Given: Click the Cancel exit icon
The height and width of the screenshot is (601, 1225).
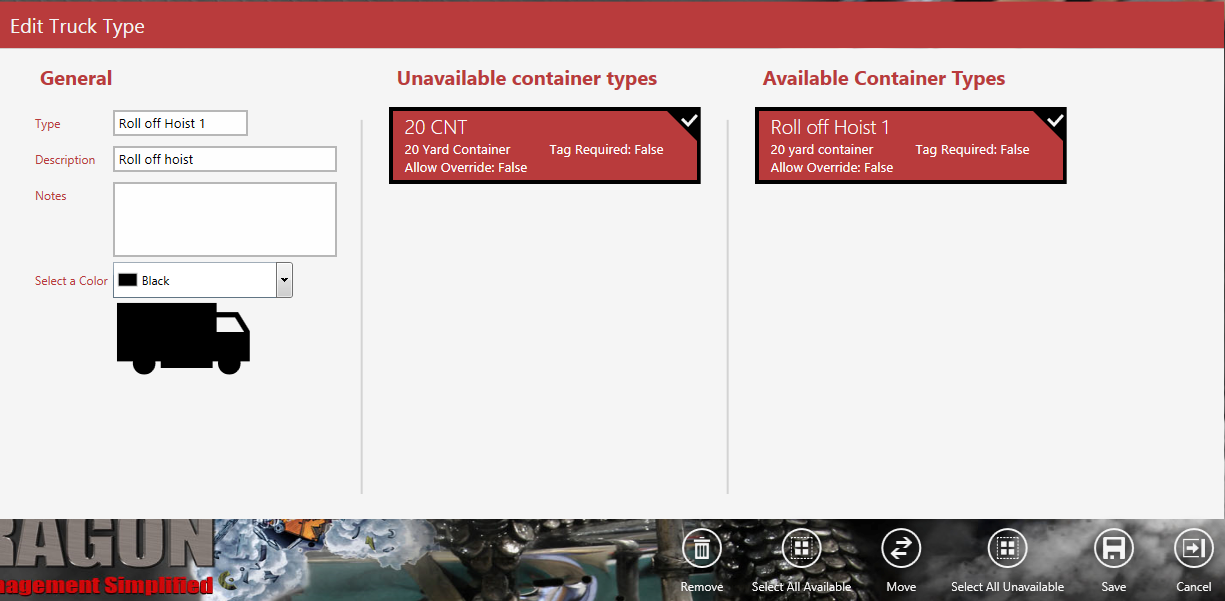Looking at the screenshot, I should click(x=1193, y=548).
